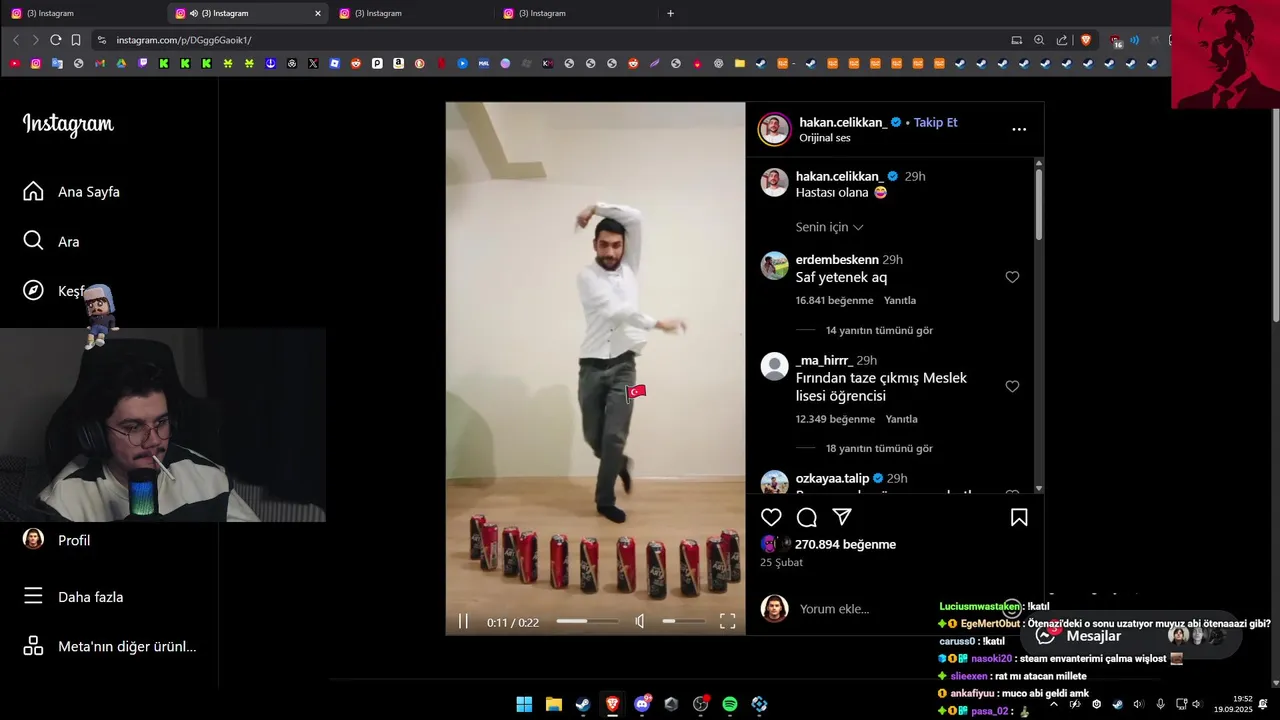Open the zoom magnifier in address bar
1280x720 pixels.
pyautogui.click(x=1039, y=40)
